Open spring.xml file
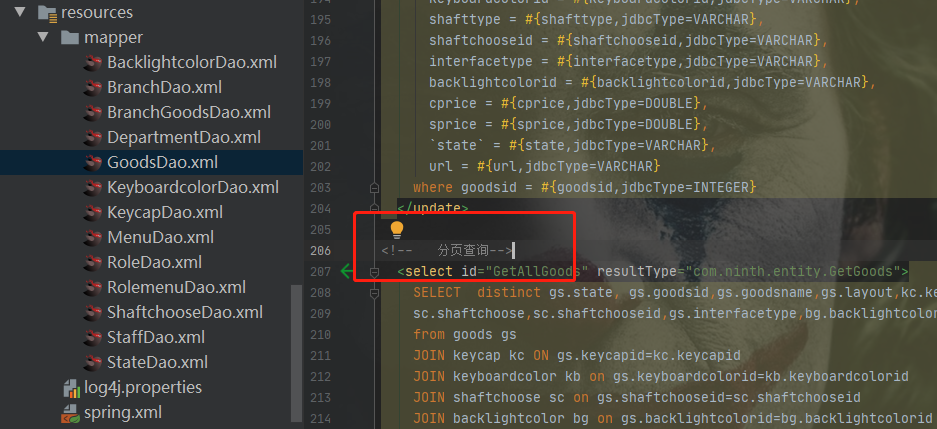This screenshot has width=937, height=429. 123,413
